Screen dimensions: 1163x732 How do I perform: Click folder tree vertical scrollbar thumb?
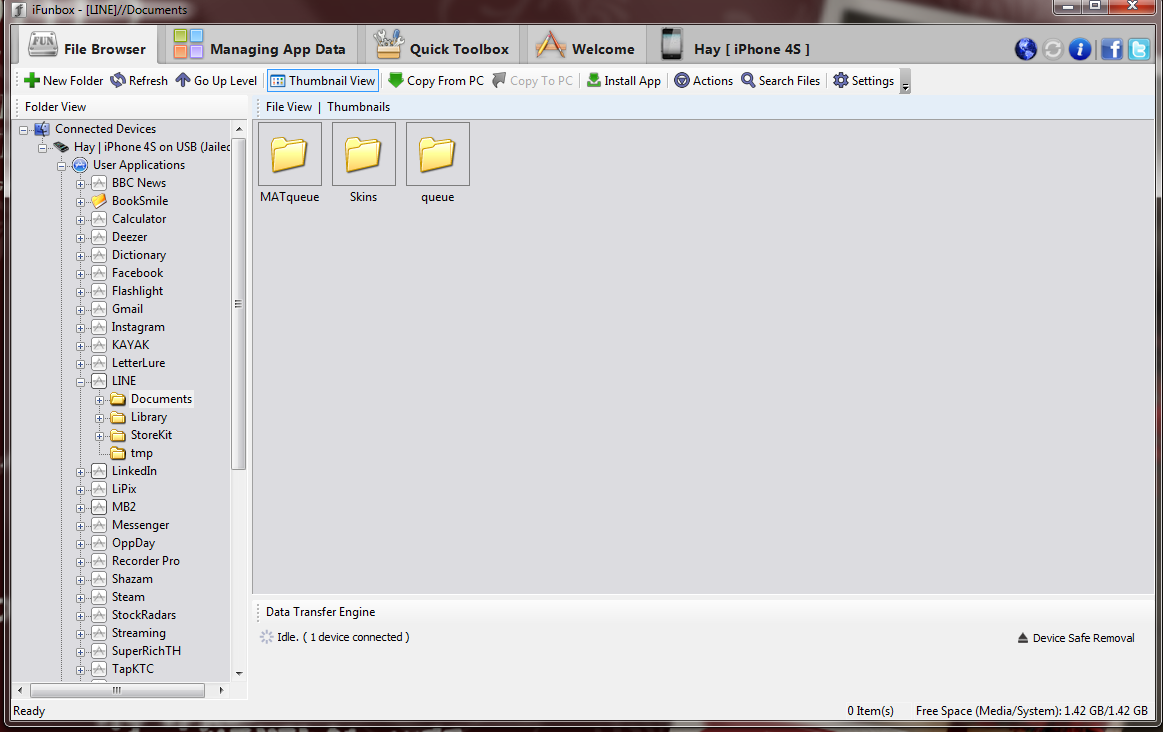click(238, 303)
